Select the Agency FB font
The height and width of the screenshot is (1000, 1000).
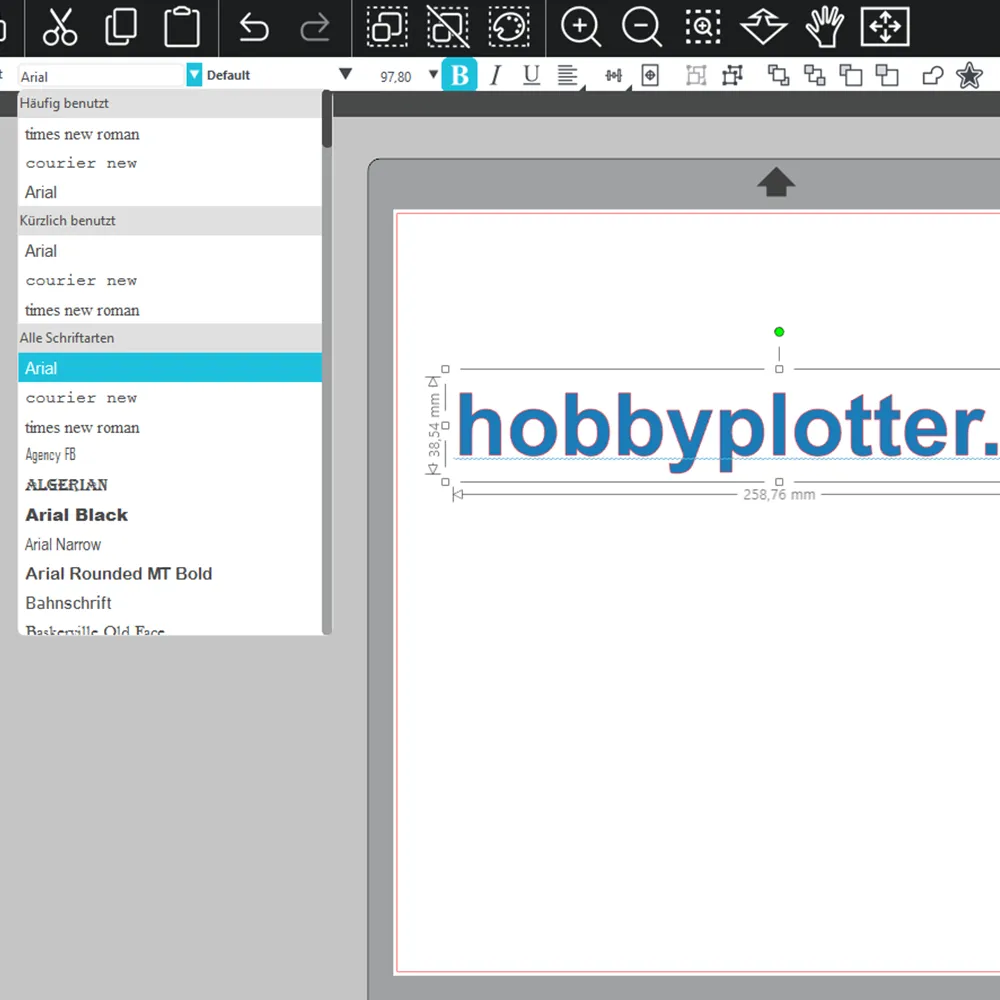[170, 455]
